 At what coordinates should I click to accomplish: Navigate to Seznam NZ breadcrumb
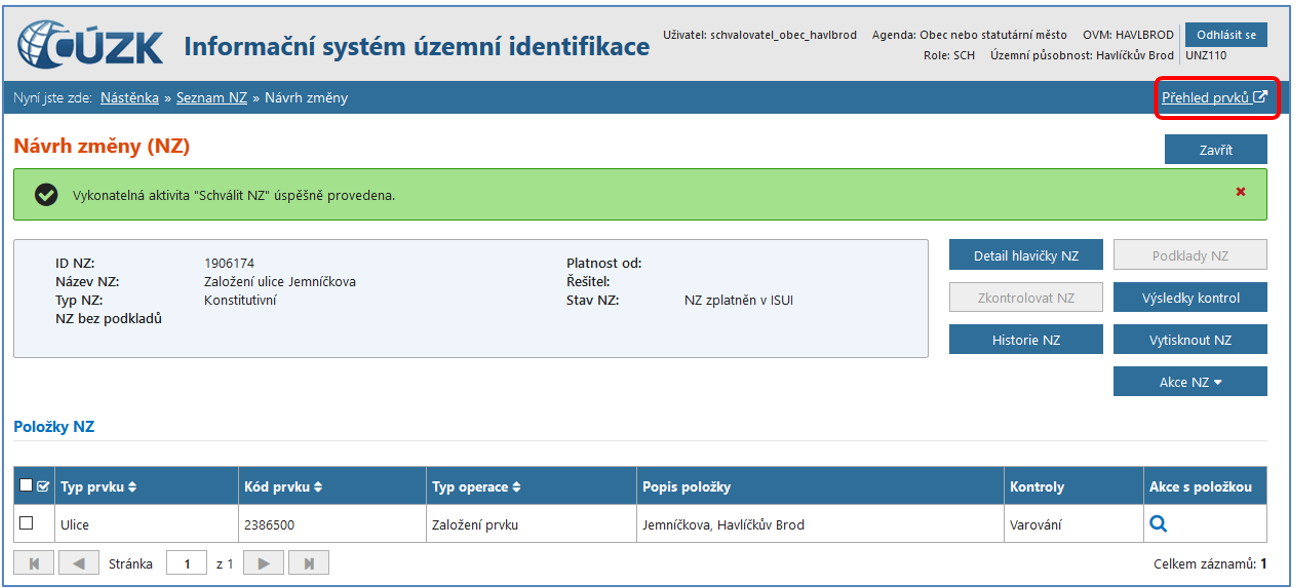tap(211, 98)
